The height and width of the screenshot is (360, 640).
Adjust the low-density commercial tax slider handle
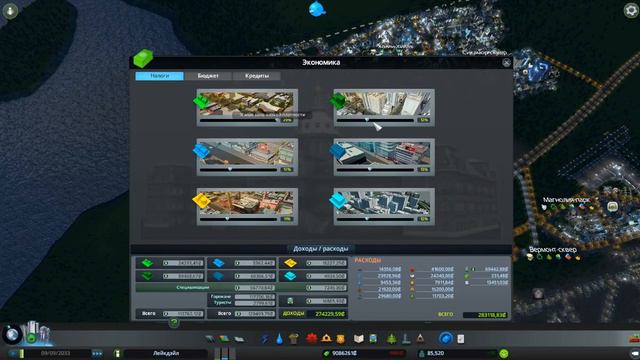[x=230, y=169]
